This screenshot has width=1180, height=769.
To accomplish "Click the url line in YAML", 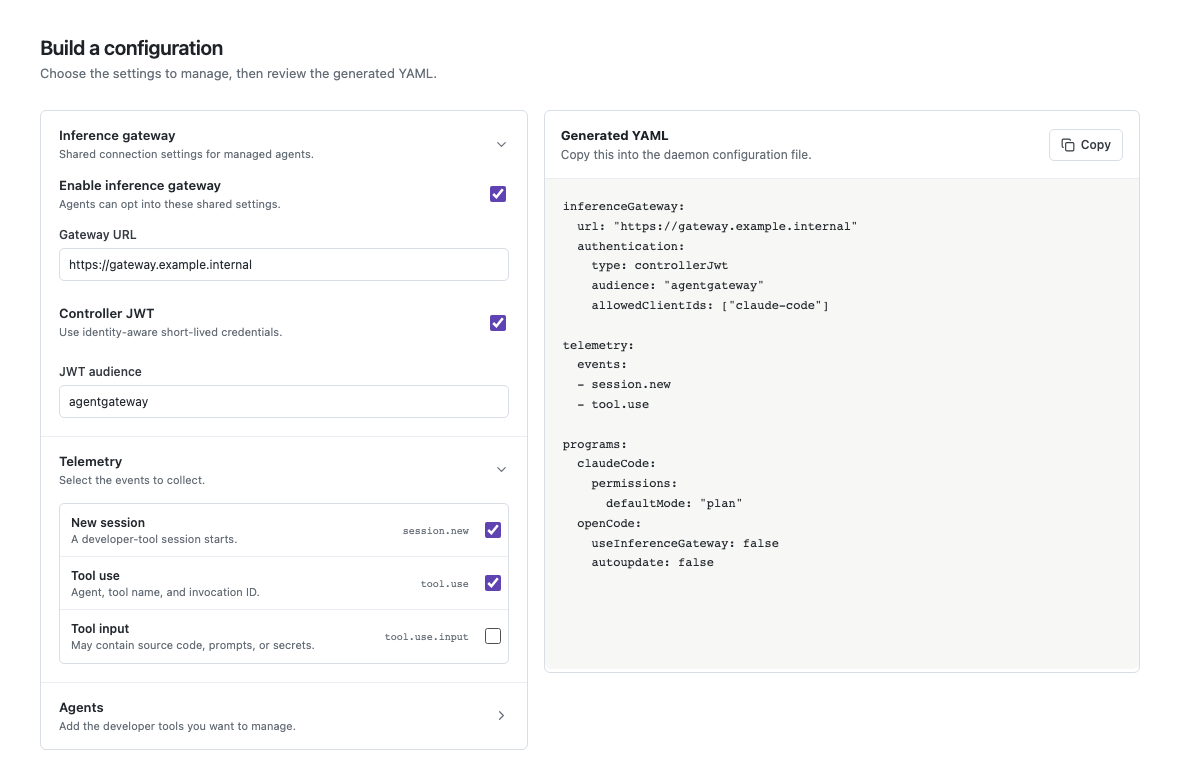I will point(717,226).
